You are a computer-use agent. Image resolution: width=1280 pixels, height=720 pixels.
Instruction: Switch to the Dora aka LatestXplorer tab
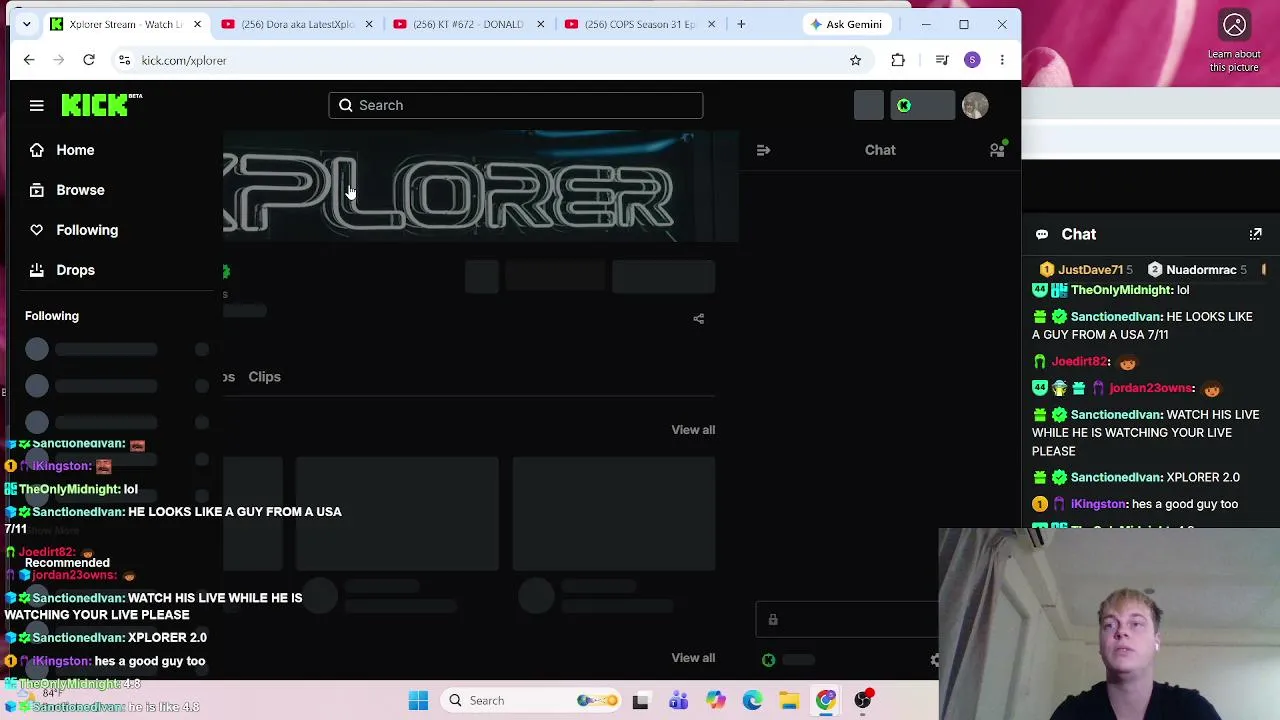click(x=298, y=24)
